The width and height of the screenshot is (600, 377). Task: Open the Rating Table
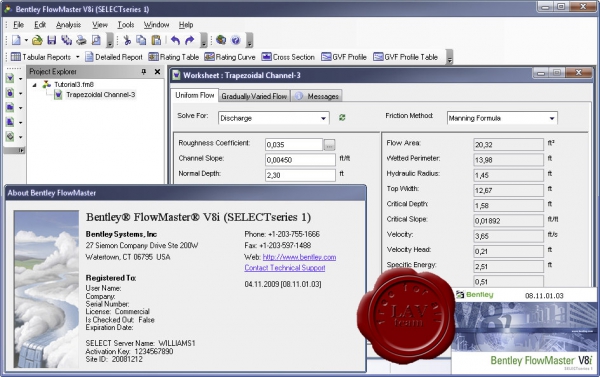click(x=174, y=57)
